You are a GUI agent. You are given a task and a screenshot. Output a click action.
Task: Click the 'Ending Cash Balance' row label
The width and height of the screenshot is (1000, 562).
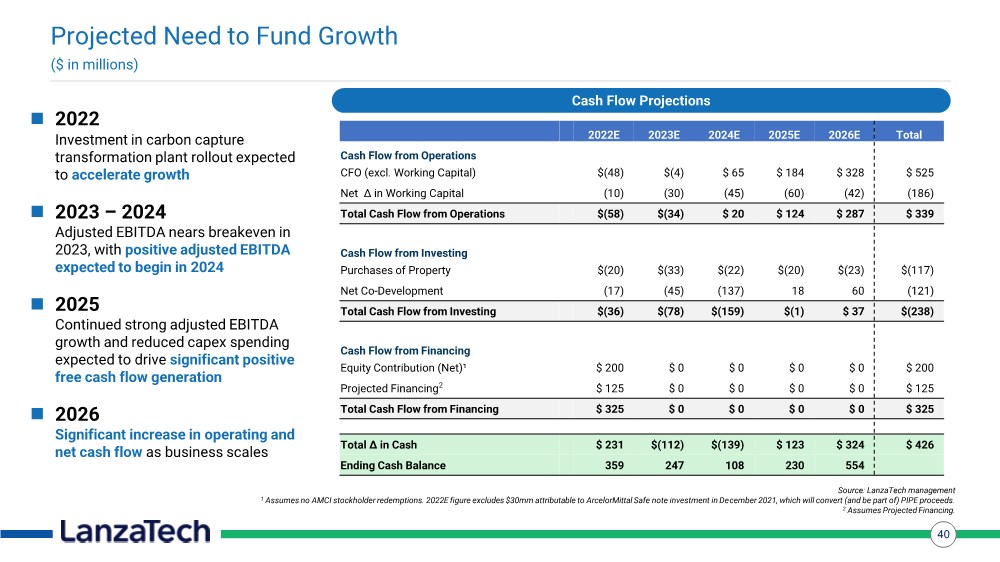pos(393,465)
